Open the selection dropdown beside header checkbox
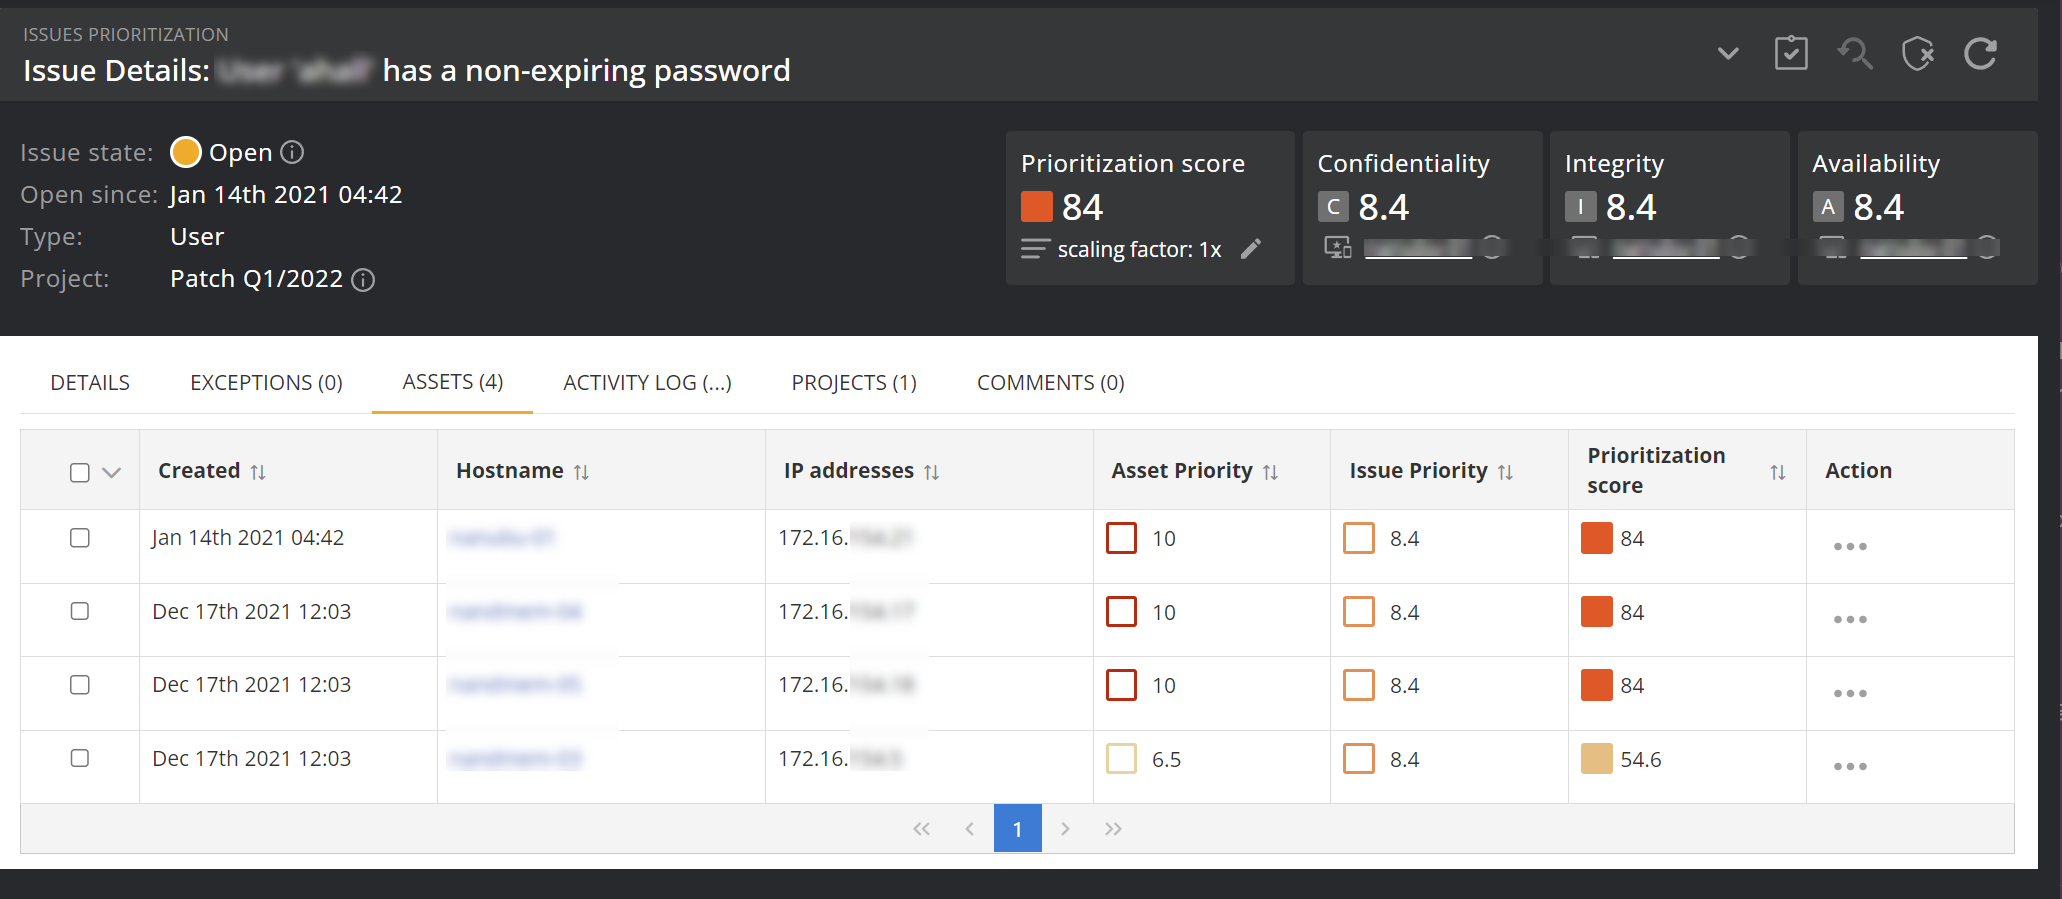The height and width of the screenshot is (899, 2062). [112, 472]
